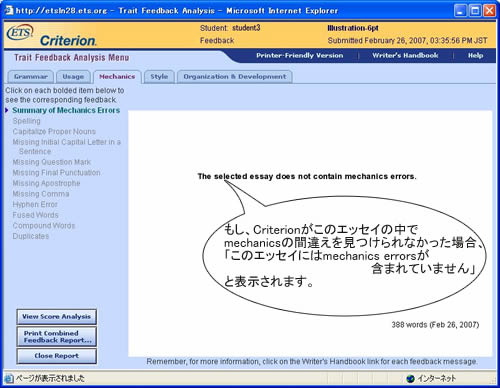Click Print Combined Feedback Report button
This screenshot has width=500, height=388.
pyautogui.click(x=57, y=337)
